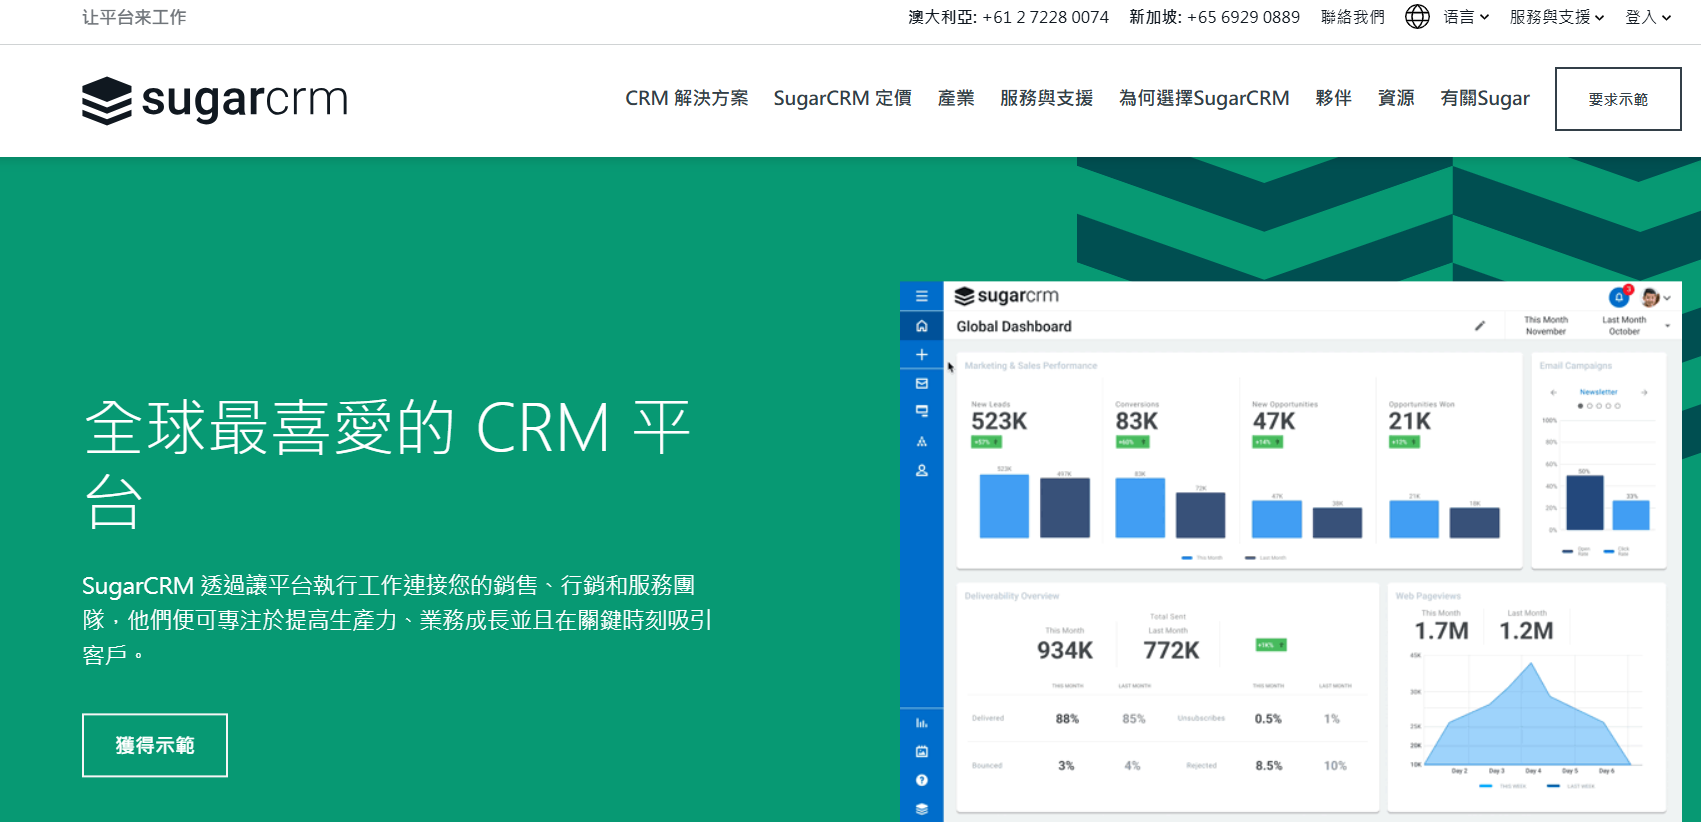Click the 要求示範 button

tap(1617, 99)
